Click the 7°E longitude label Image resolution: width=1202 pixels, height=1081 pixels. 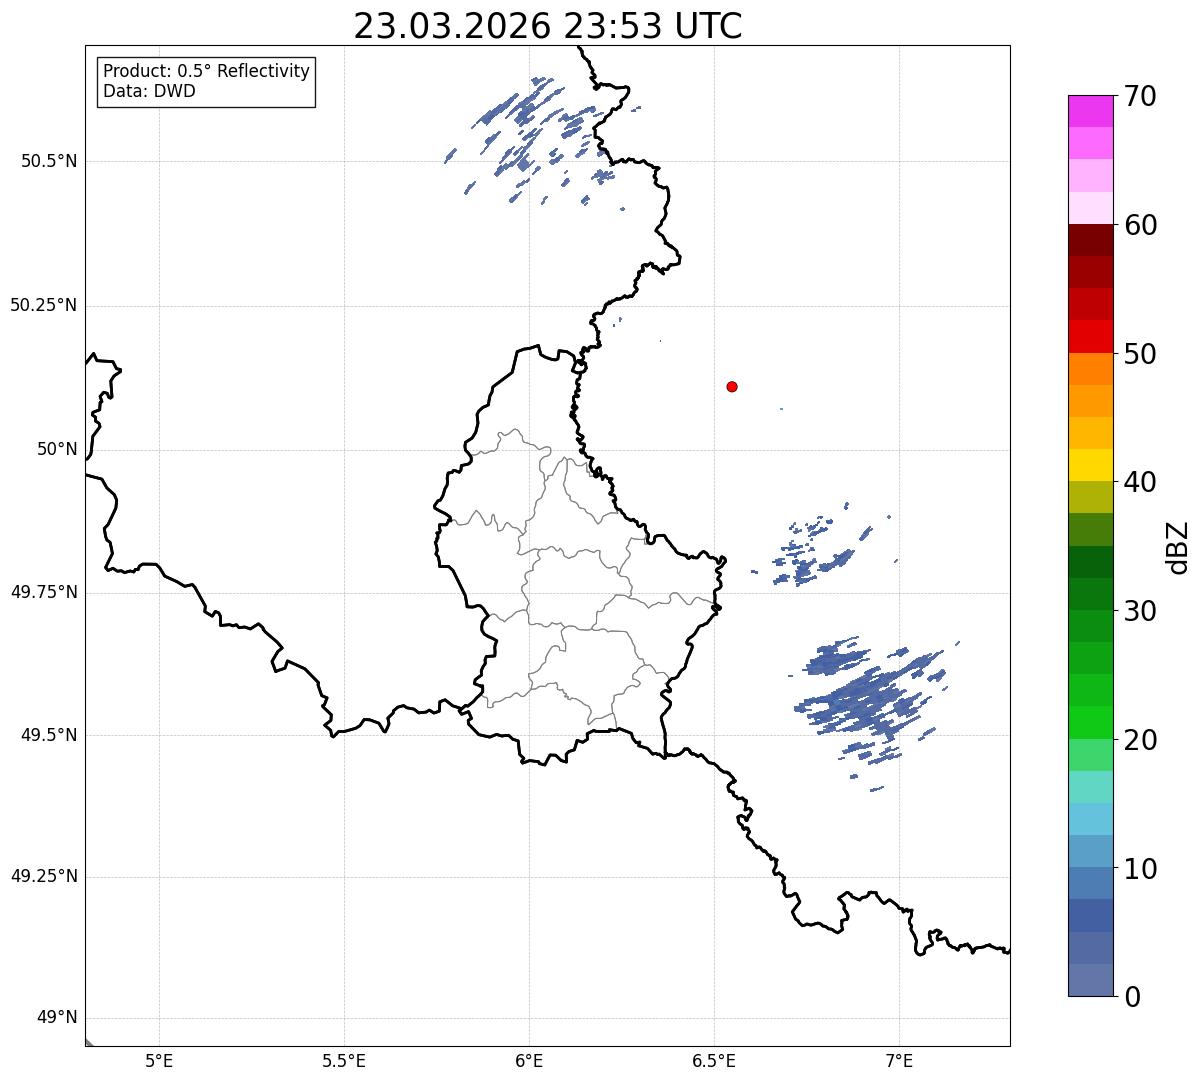pos(899,1061)
